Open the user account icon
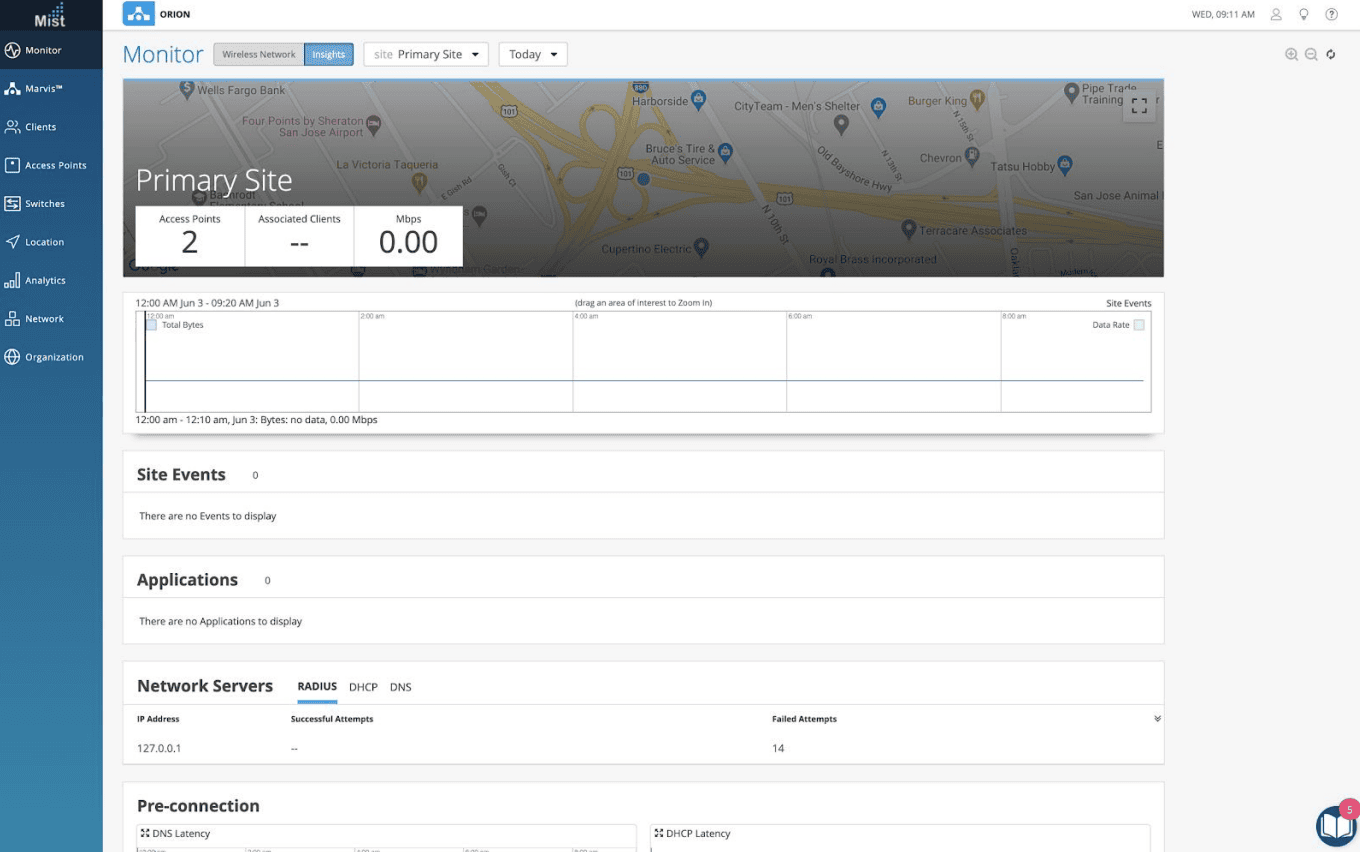This screenshot has height=852, width=1360. (1276, 15)
